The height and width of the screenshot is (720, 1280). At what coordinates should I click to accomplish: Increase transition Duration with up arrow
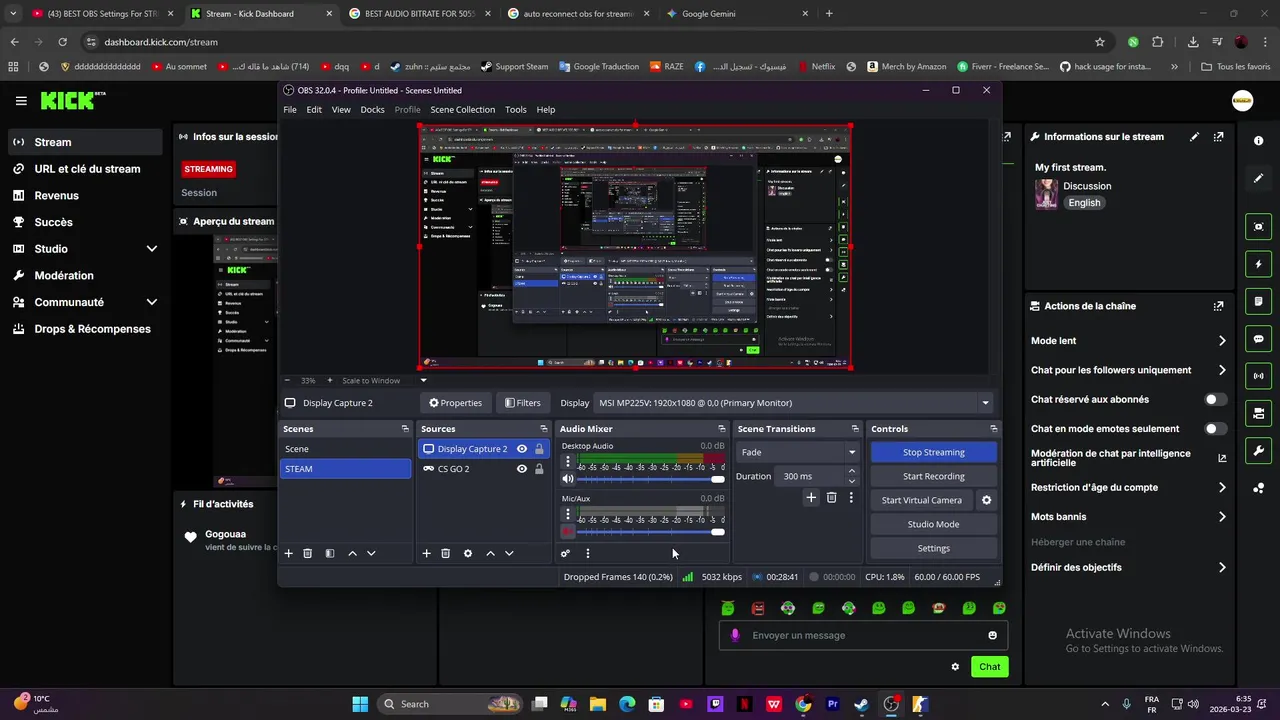852,471
